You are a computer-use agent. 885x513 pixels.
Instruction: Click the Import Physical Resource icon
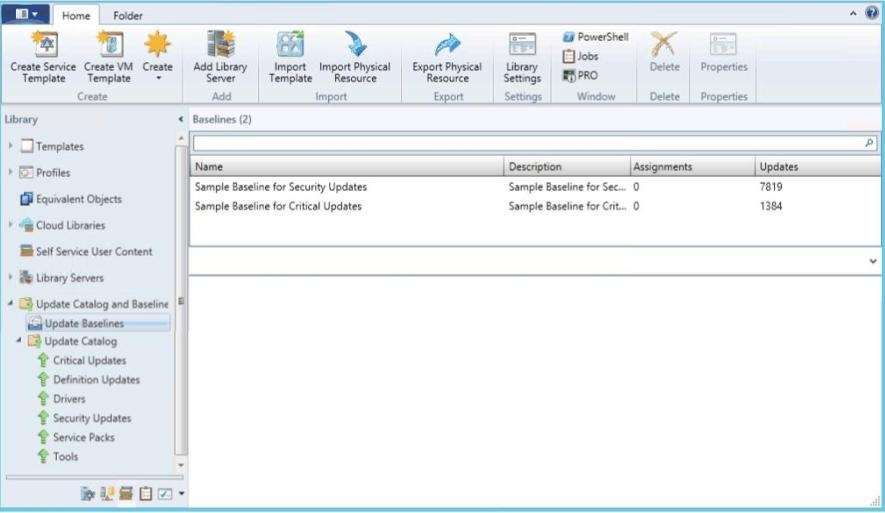(355, 44)
